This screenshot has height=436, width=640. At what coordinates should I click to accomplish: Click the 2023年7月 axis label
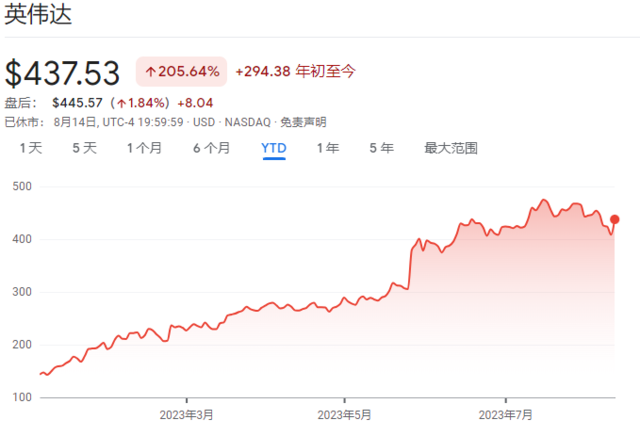click(x=505, y=415)
